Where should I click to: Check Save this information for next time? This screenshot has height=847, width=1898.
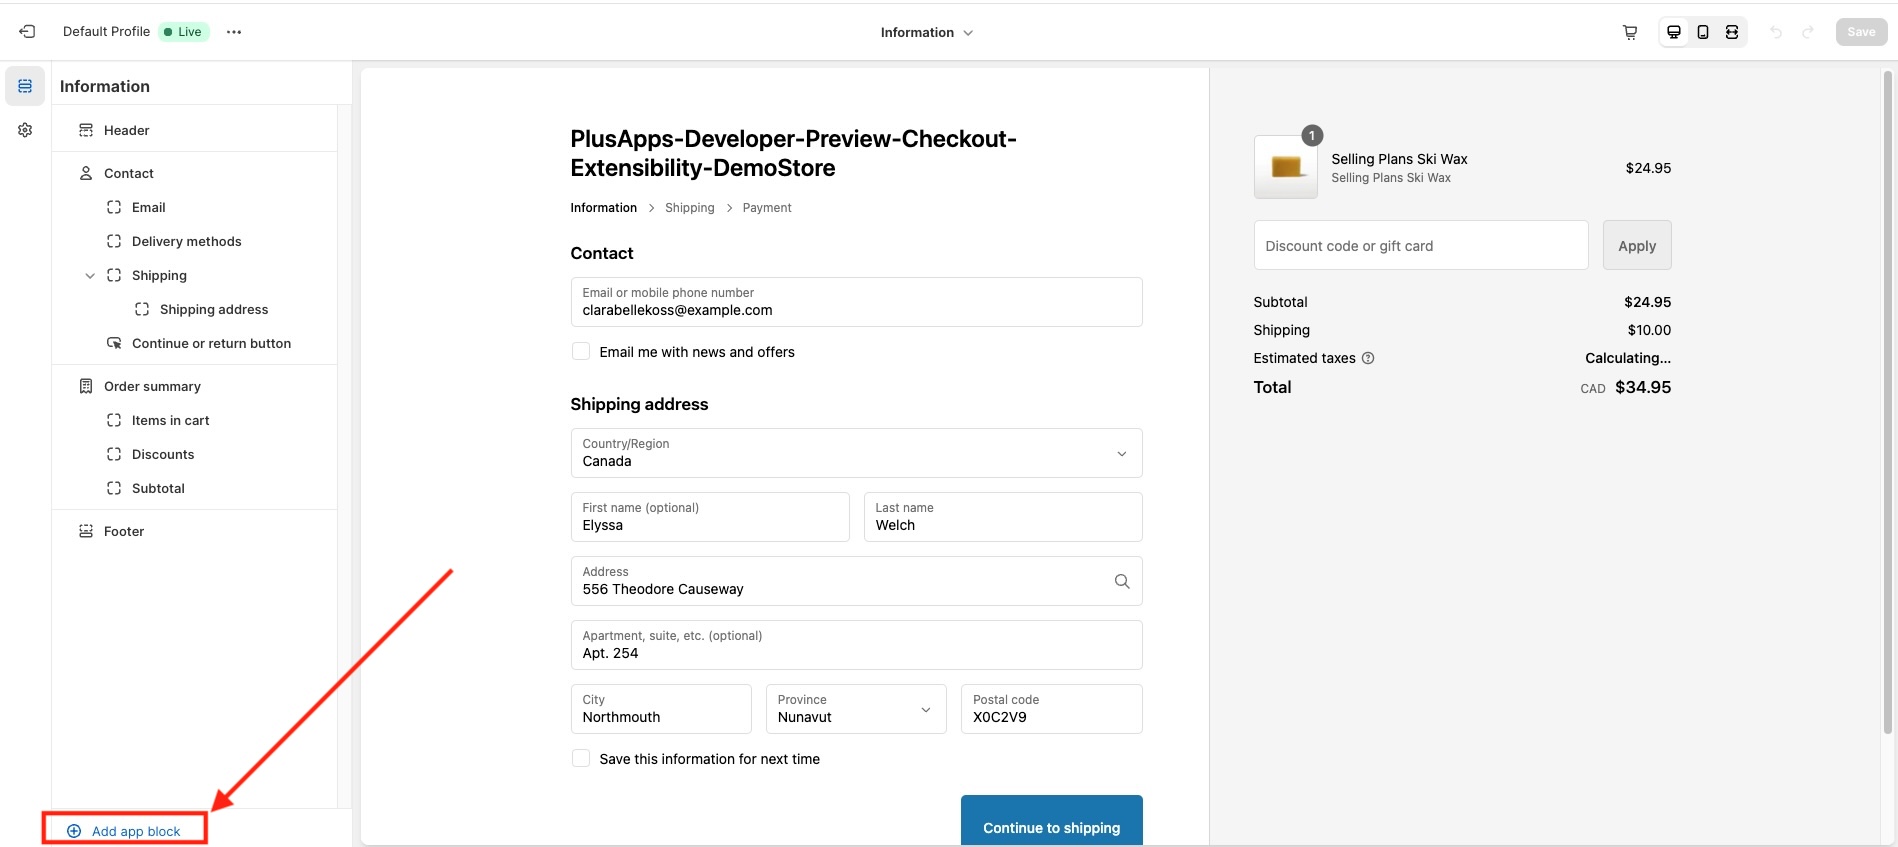[x=581, y=758]
